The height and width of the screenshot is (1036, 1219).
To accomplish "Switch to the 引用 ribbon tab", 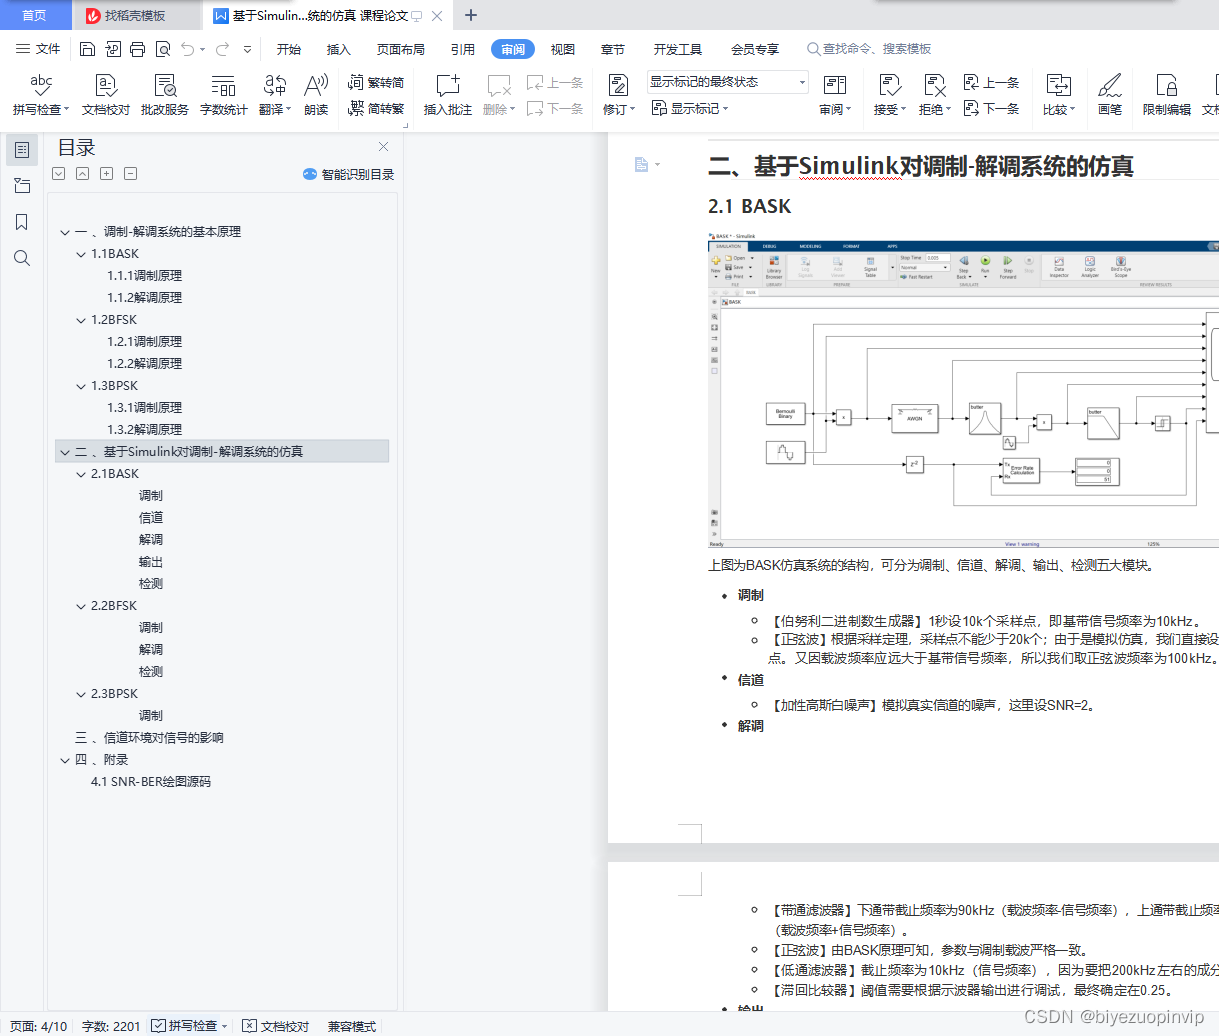I will (463, 49).
